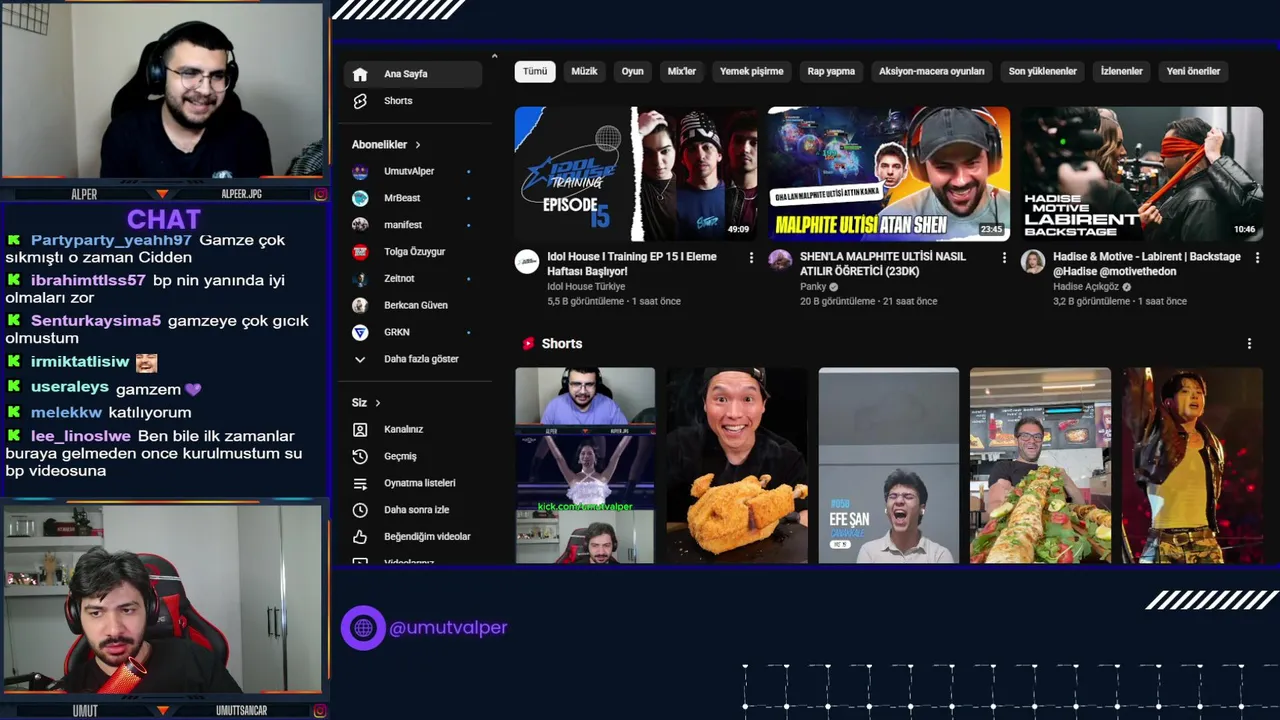
Task: Collapse sidebar with the top caret arrow
Action: click(494, 56)
